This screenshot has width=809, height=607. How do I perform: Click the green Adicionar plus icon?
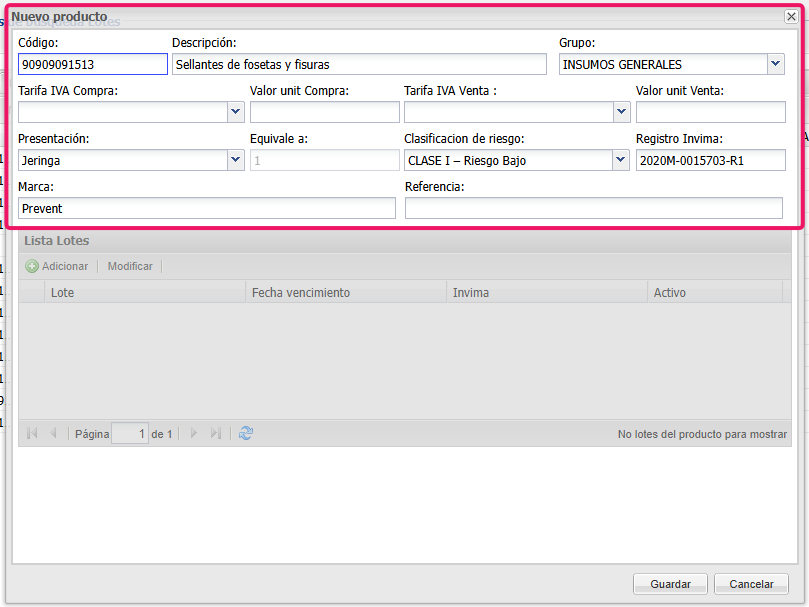click(32, 267)
